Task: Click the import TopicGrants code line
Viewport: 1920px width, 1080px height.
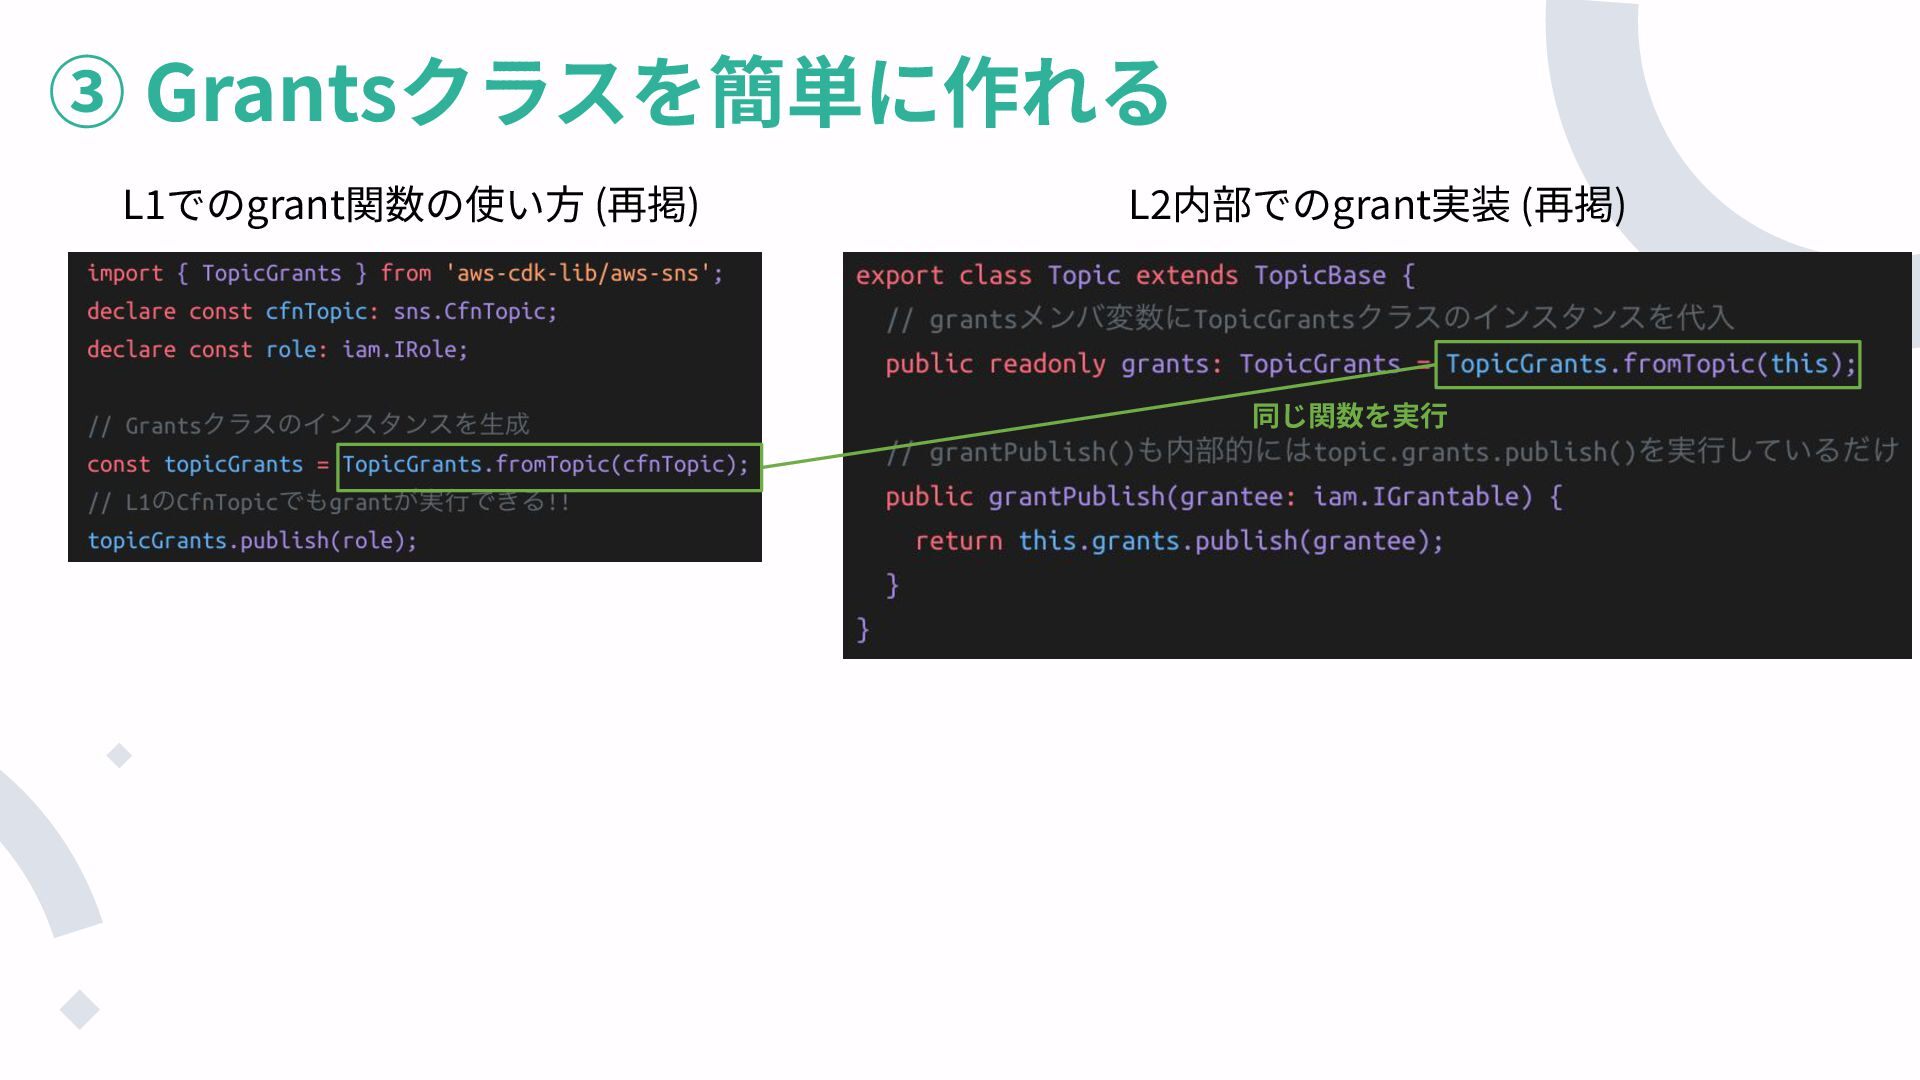Action: coord(404,274)
